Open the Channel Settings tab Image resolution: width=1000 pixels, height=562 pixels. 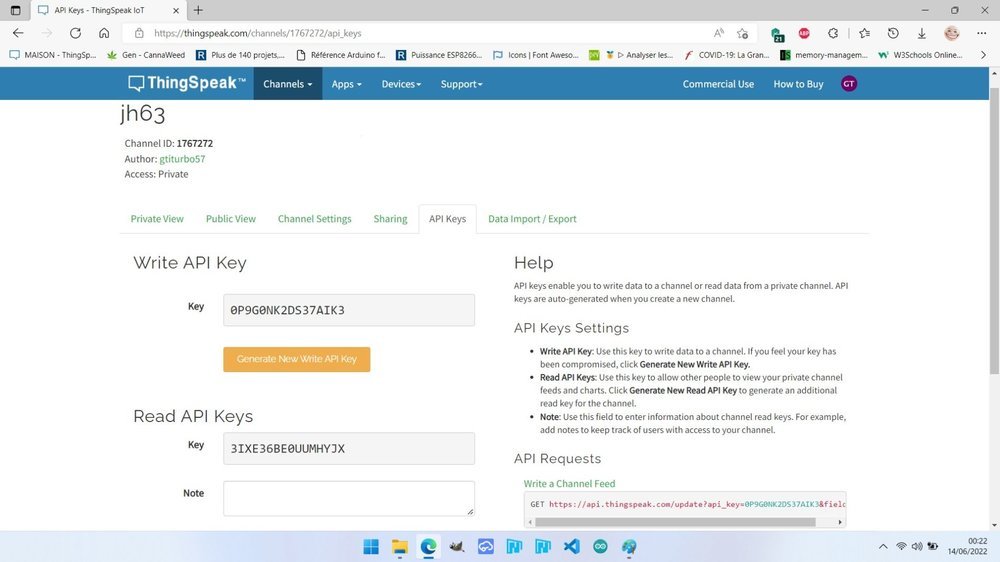(314, 219)
